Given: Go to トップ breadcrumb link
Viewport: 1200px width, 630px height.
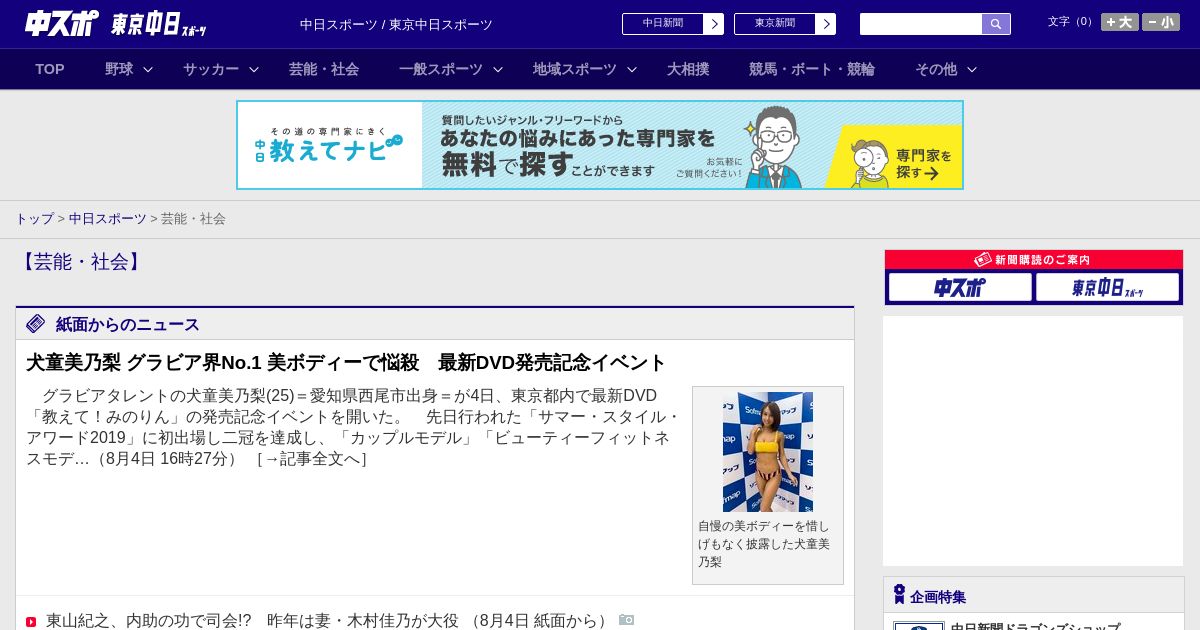Looking at the screenshot, I should [35, 218].
